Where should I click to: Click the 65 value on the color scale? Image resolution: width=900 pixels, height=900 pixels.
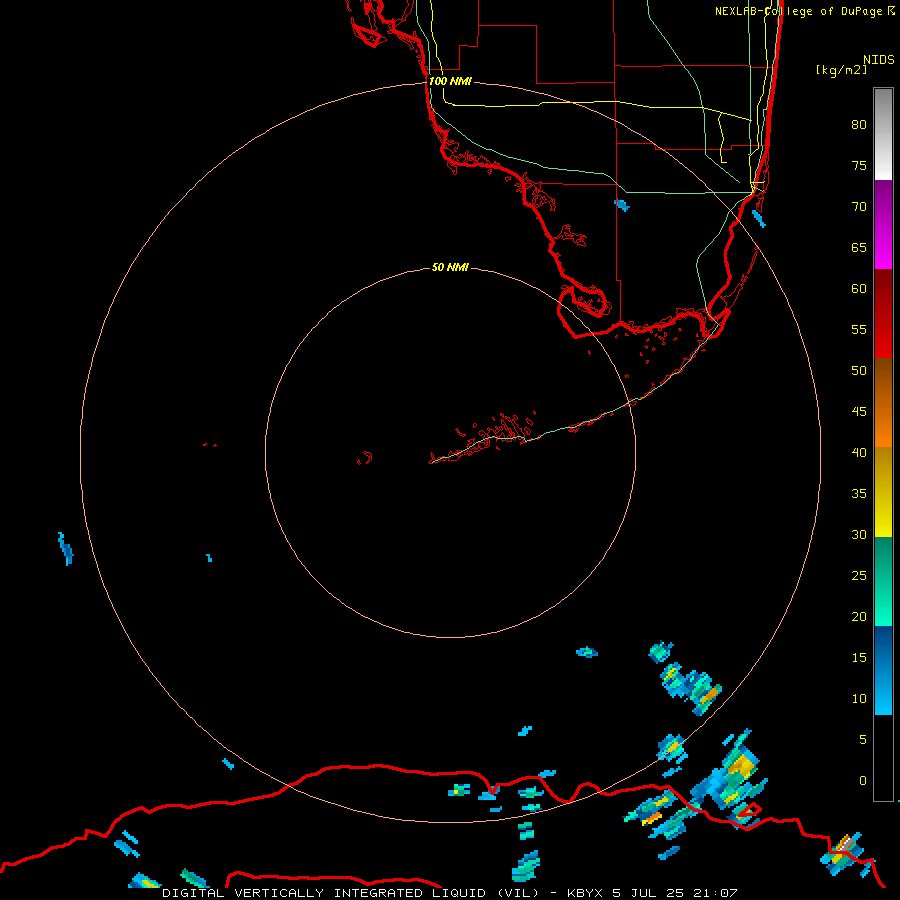(x=859, y=247)
